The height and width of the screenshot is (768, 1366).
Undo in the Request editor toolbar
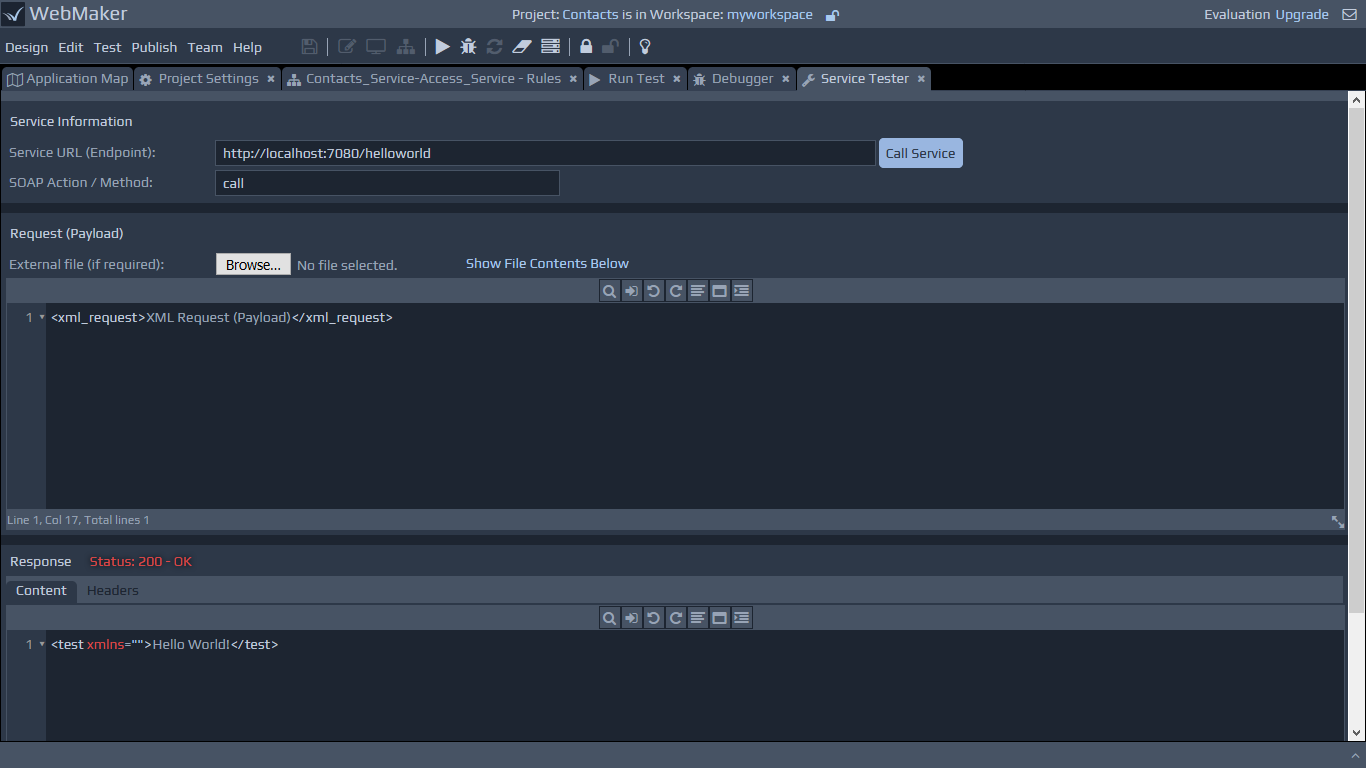coord(653,291)
